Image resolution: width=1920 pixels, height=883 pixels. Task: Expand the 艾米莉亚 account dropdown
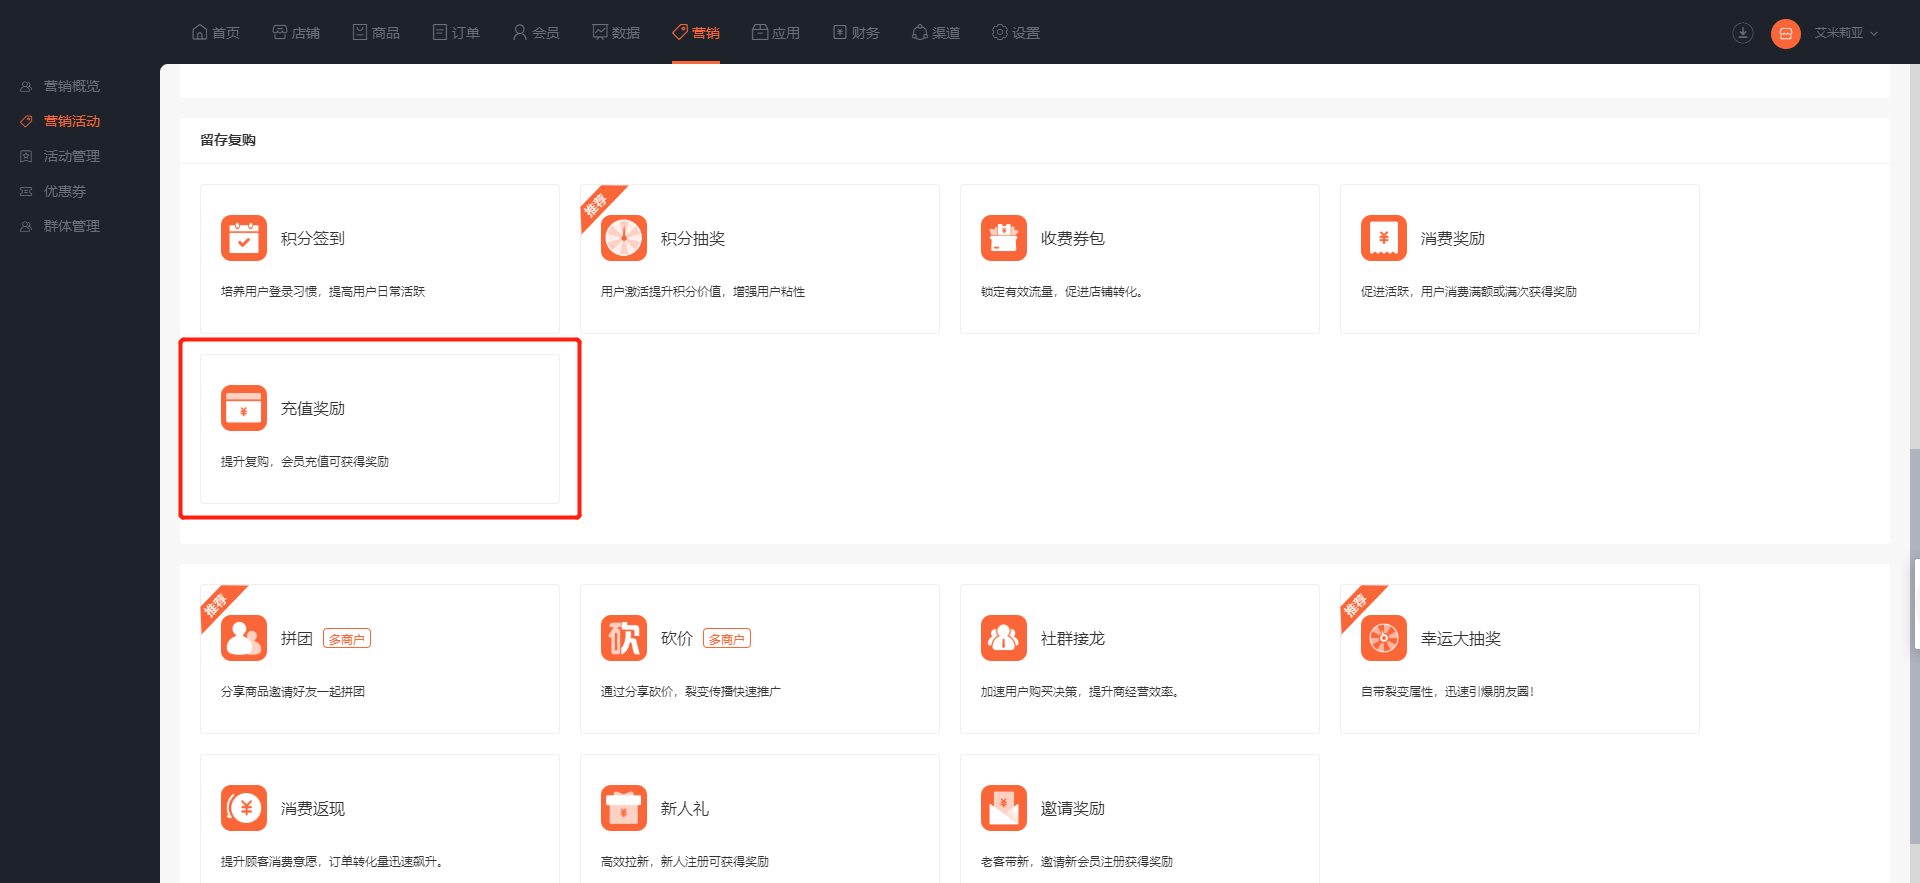(x=1846, y=33)
